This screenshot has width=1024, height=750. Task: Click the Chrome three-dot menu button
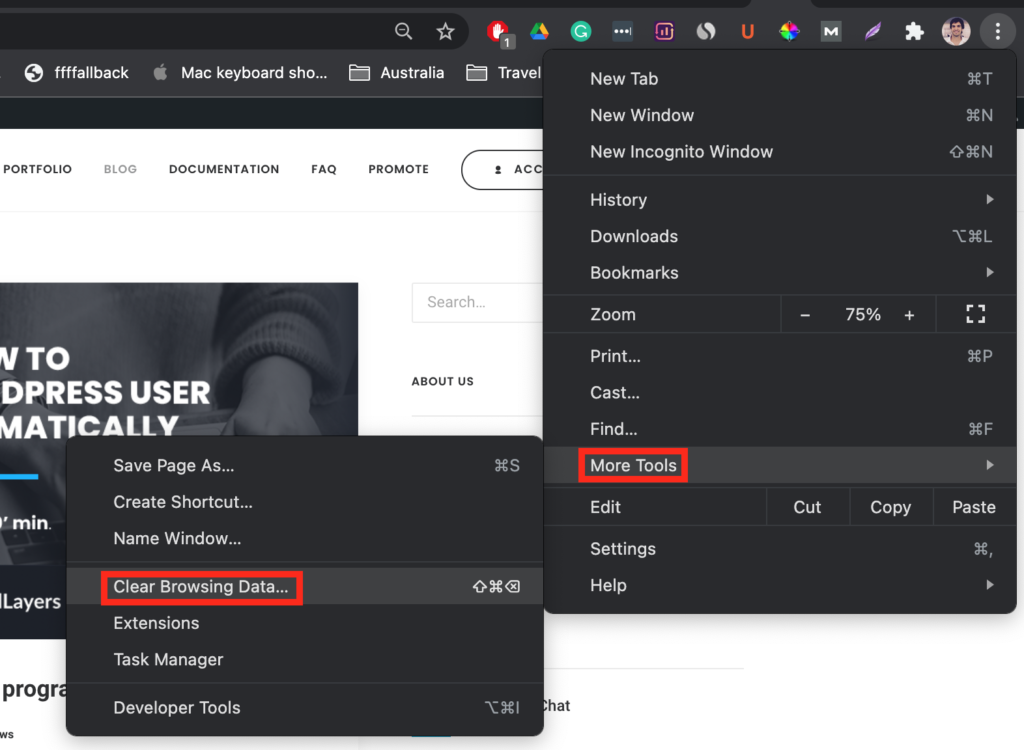tap(998, 31)
